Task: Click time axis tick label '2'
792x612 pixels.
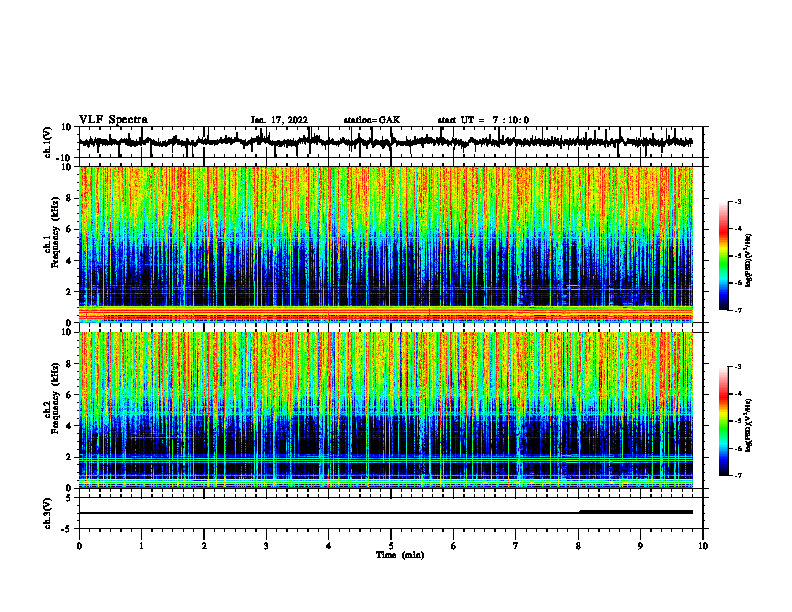Action: [204, 546]
